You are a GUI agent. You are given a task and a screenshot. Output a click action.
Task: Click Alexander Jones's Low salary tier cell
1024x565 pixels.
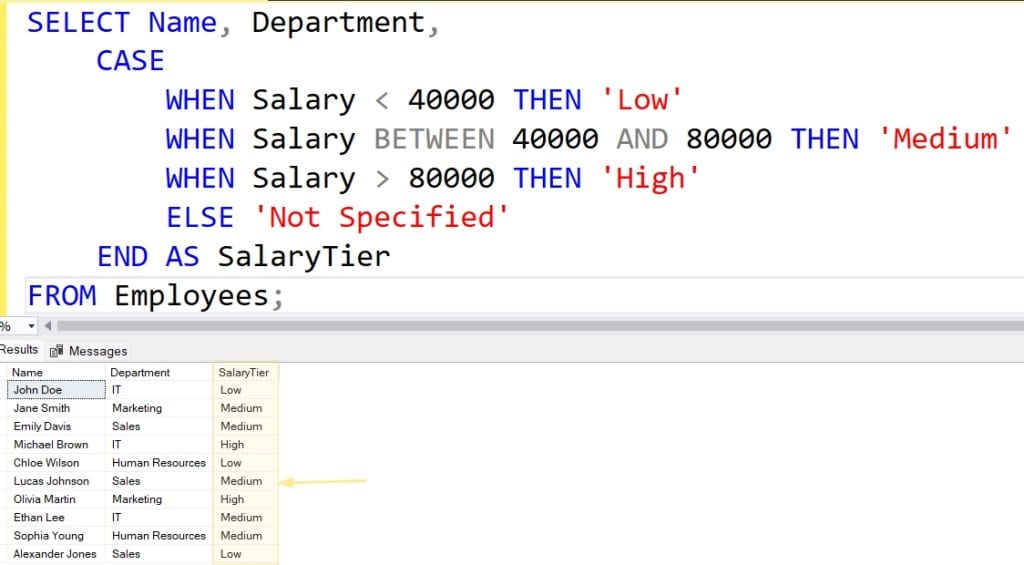(x=246, y=555)
